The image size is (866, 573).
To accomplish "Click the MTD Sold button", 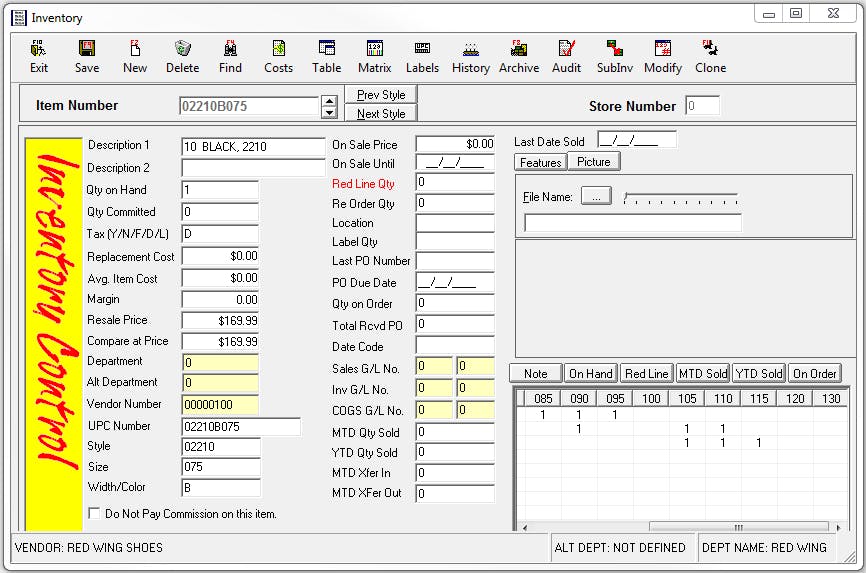I will tap(702, 374).
